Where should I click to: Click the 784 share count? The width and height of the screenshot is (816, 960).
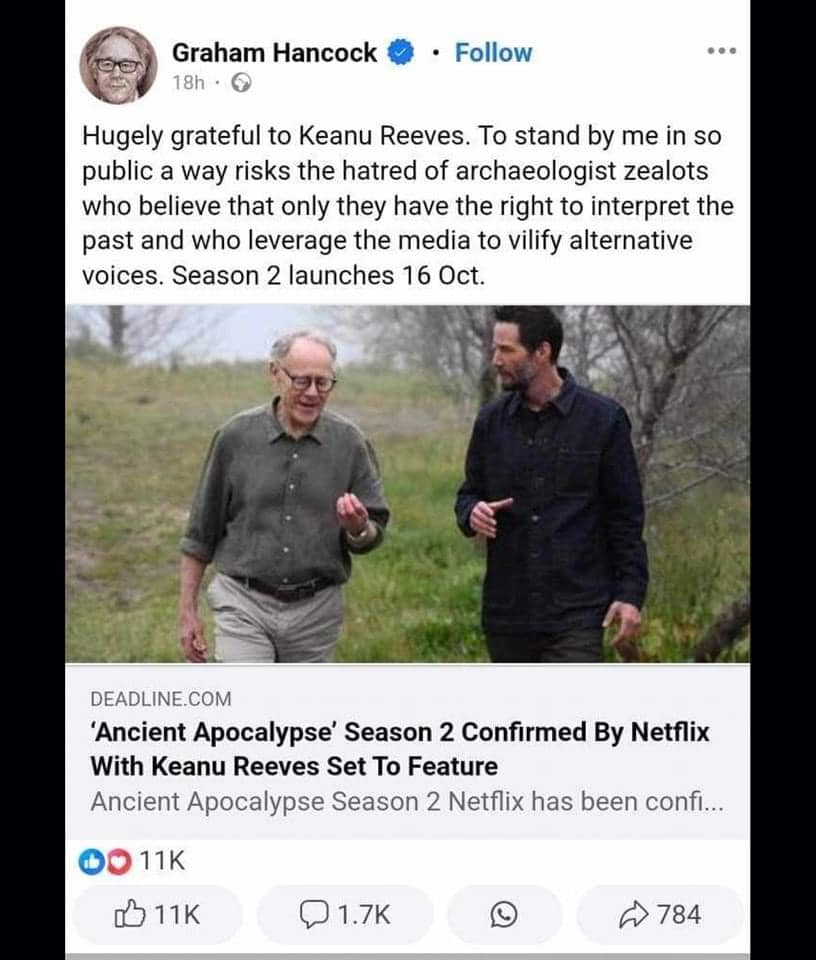point(679,914)
